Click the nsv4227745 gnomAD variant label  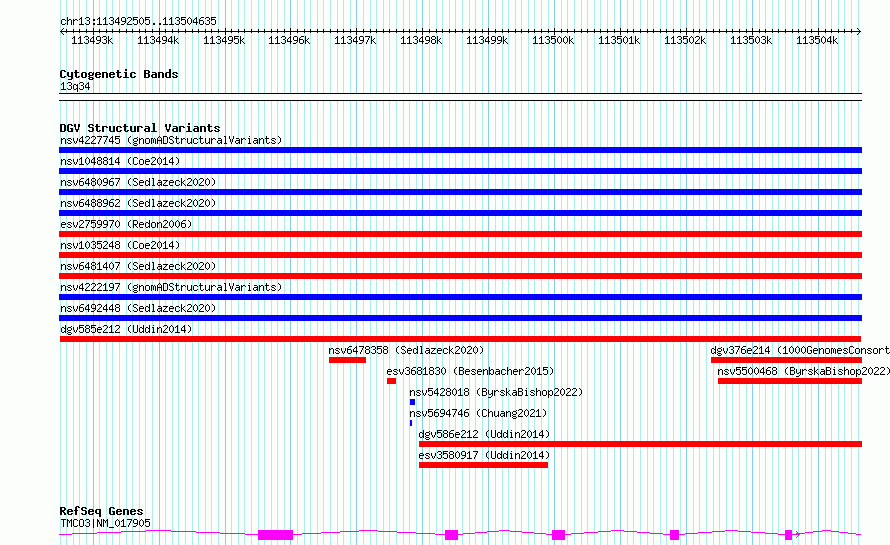(171, 140)
